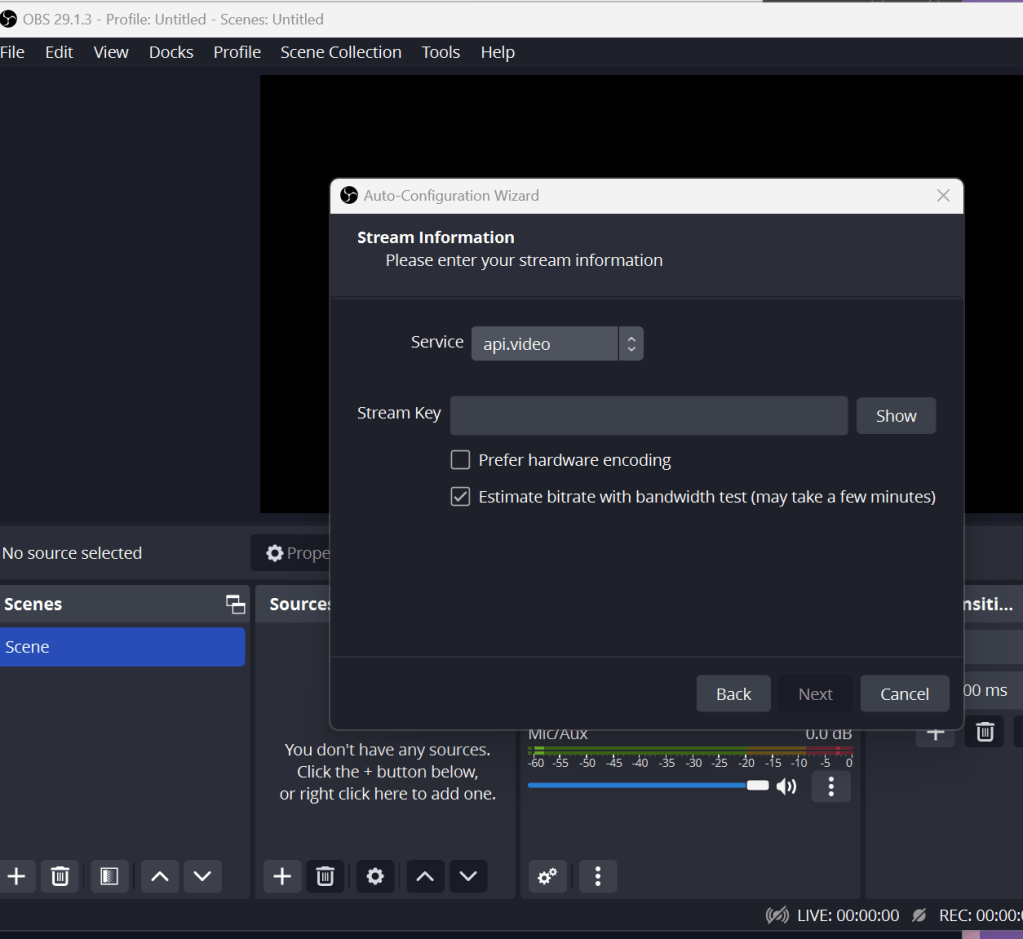Viewport: 1023px width, 939px height.
Task: Click Show to reveal the stream key
Action: [896, 416]
